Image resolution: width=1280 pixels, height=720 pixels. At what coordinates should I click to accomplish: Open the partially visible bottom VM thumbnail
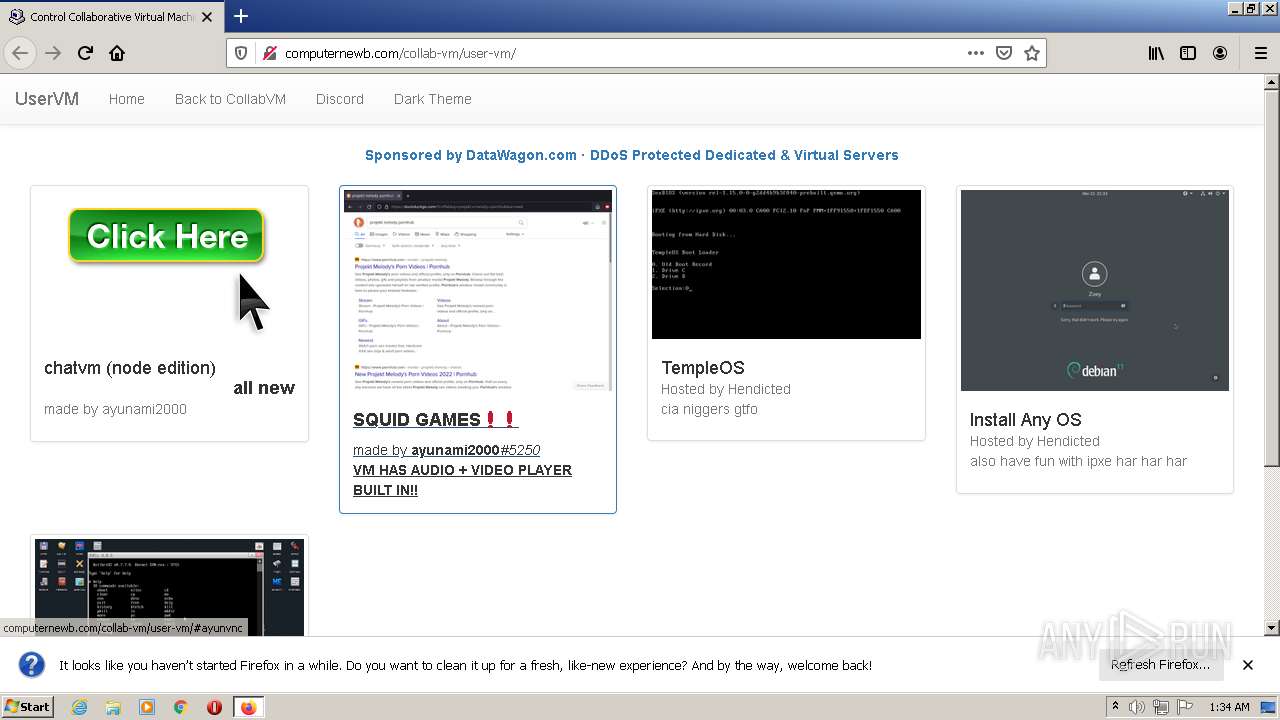pos(170,587)
